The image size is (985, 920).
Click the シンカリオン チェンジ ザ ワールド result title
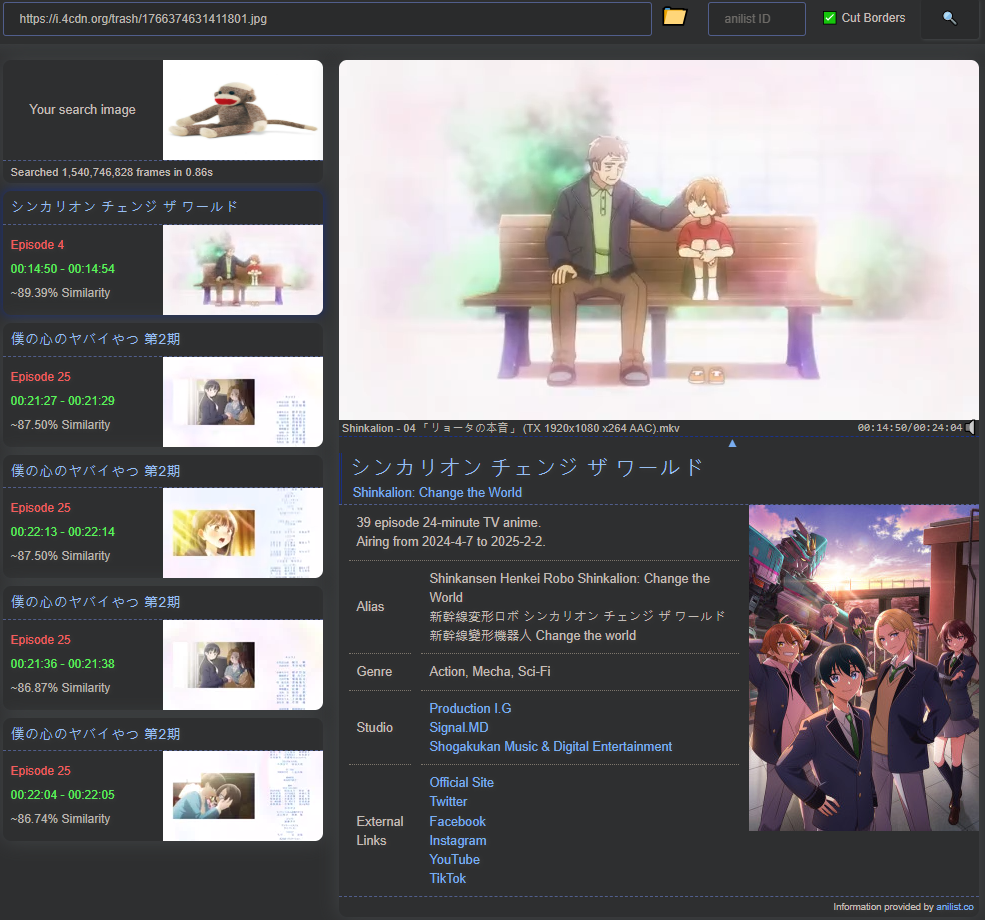click(x=124, y=207)
